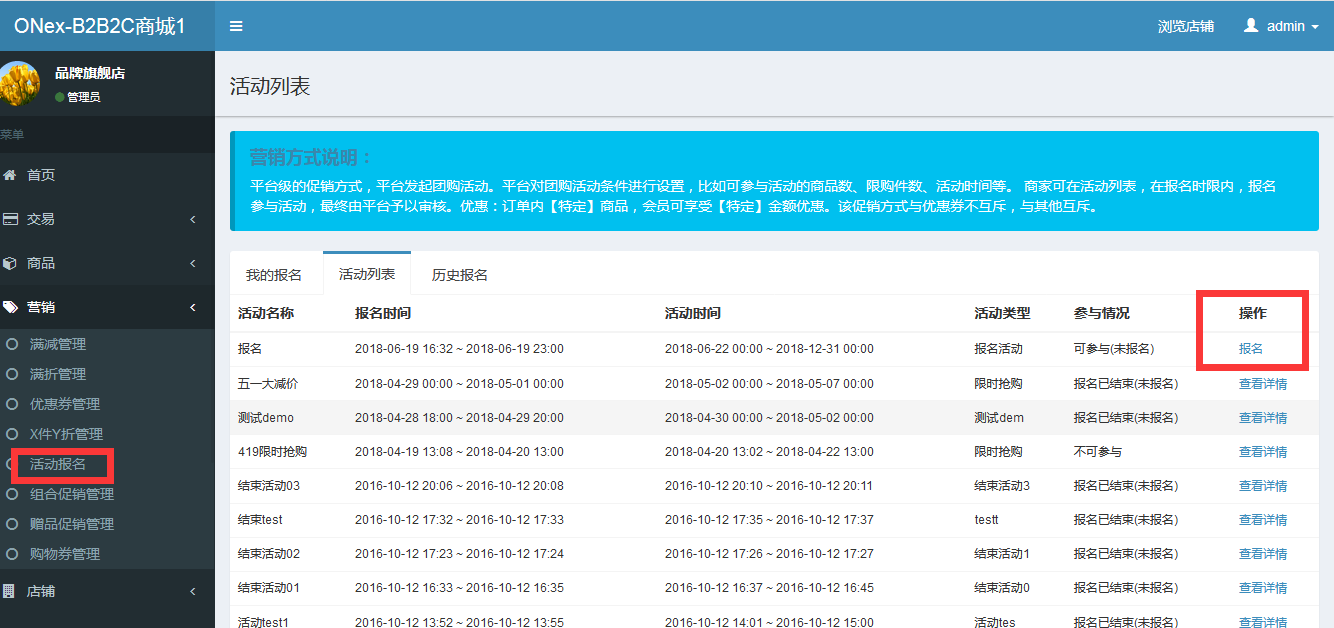
Task: Expand the 店铺 menu chevron
Action: (193, 591)
